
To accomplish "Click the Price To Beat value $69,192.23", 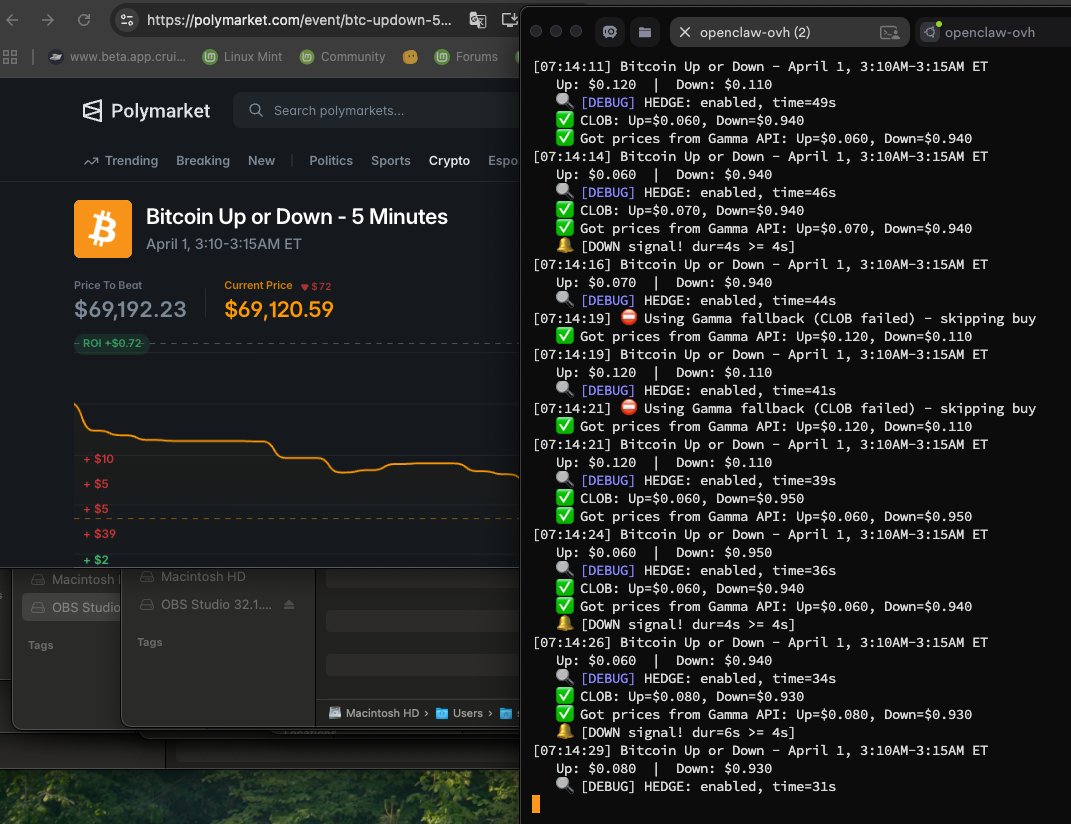I will 130,310.
